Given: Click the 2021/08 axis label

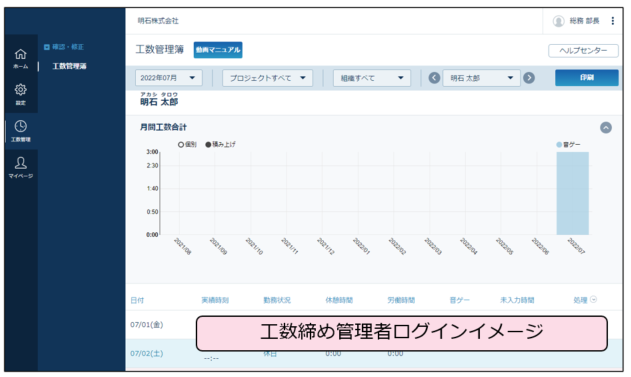Looking at the screenshot, I should coord(182,246).
